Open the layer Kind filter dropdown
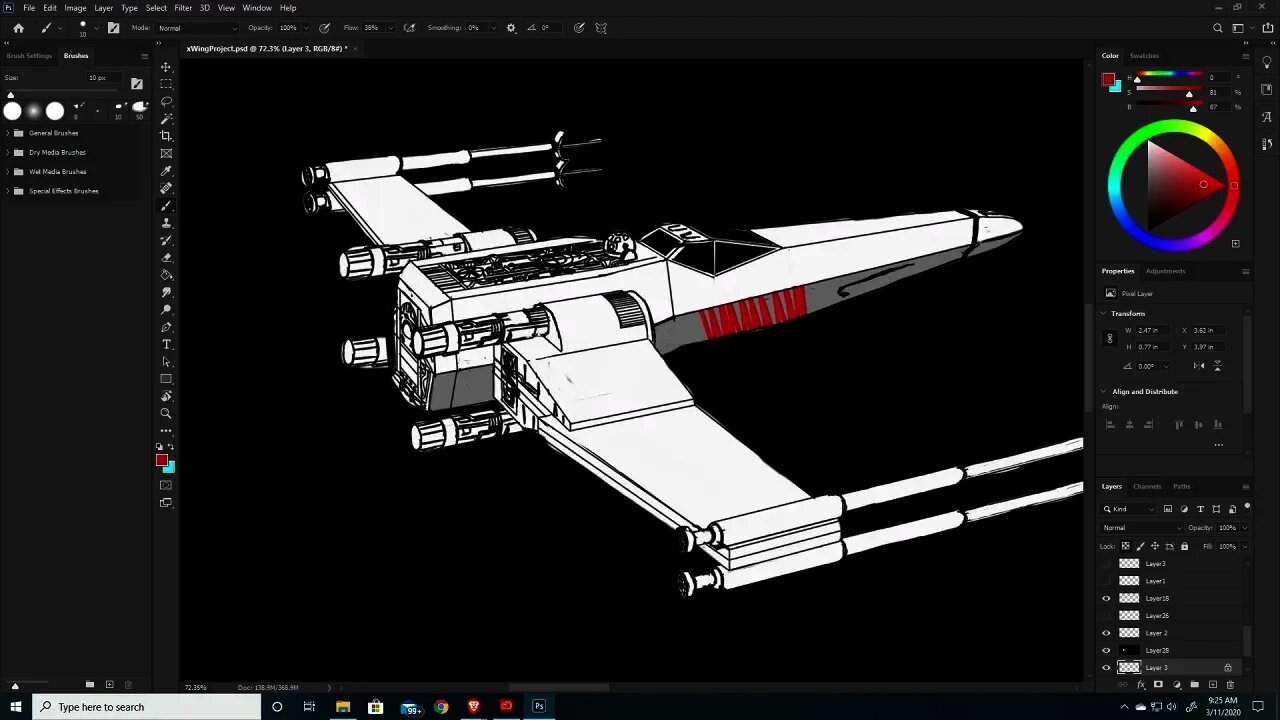This screenshot has width=1280, height=720. point(1129,509)
